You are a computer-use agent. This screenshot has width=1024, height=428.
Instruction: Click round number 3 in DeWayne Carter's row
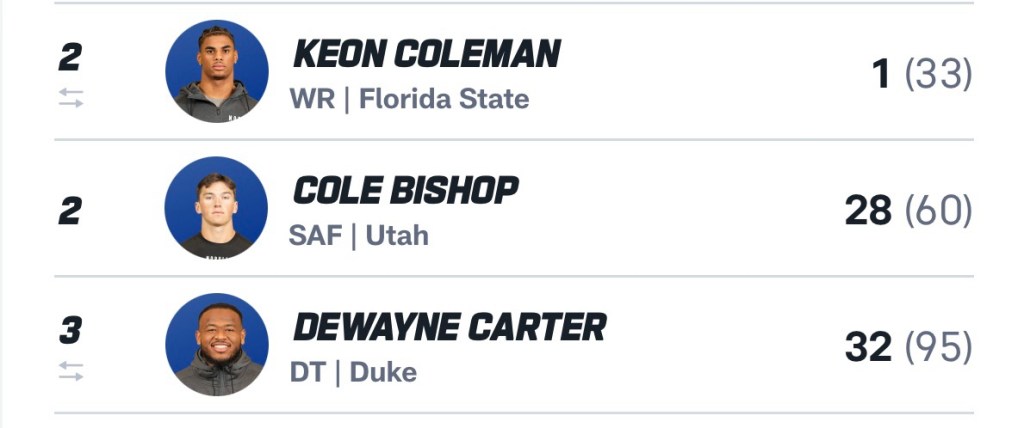click(69, 330)
